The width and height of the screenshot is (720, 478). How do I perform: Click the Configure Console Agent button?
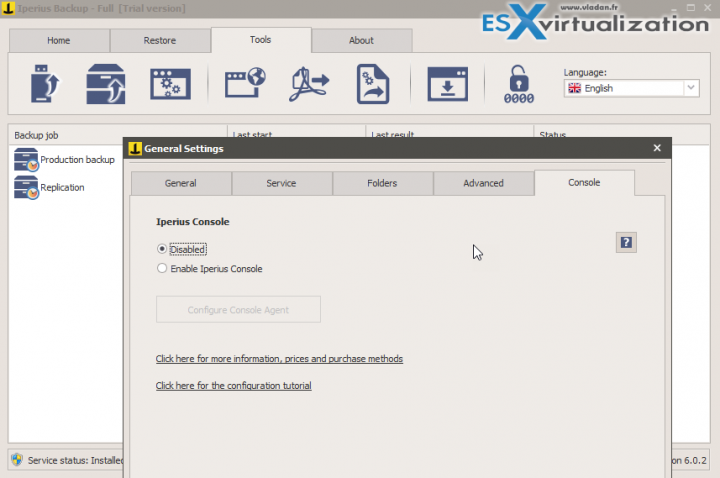pyautogui.click(x=238, y=309)
